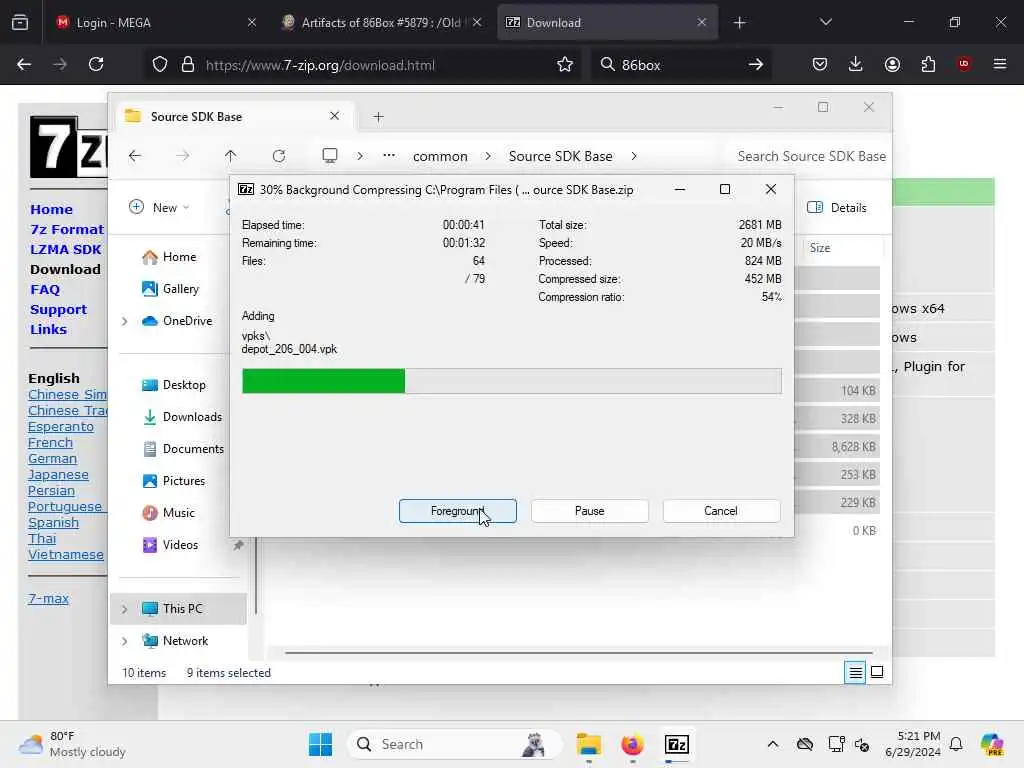Select Network in the navigation pane
The image size is (1024, 768).
[x=175, y=641]
